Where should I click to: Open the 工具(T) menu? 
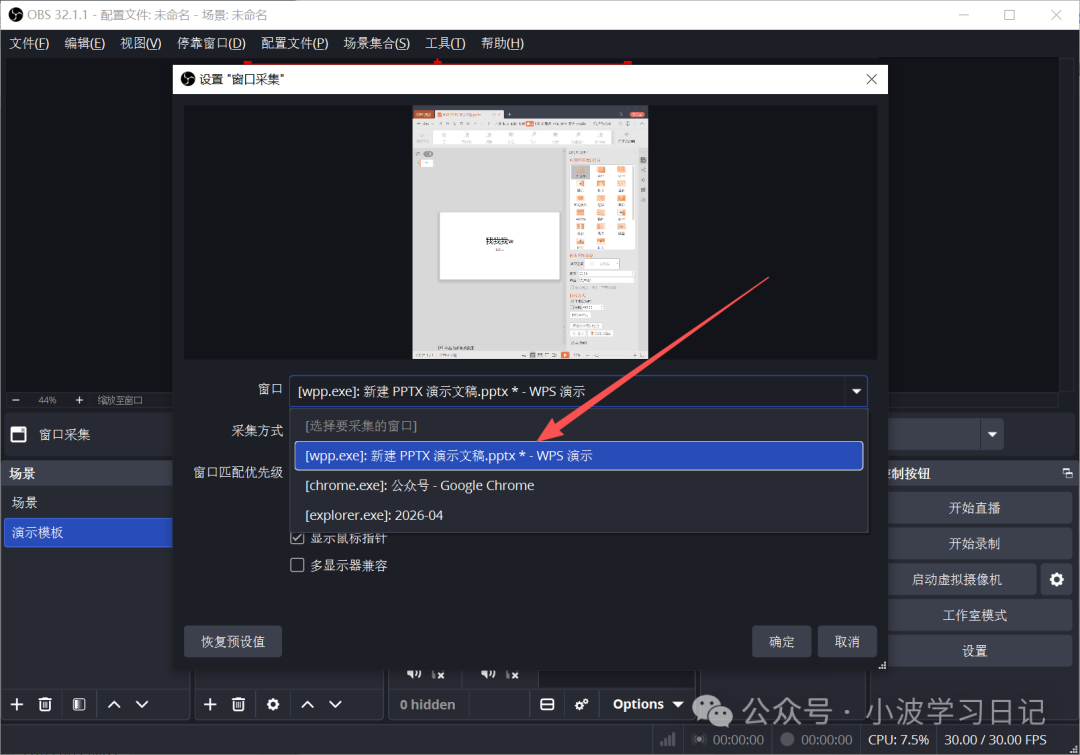[x=445, y=43]
